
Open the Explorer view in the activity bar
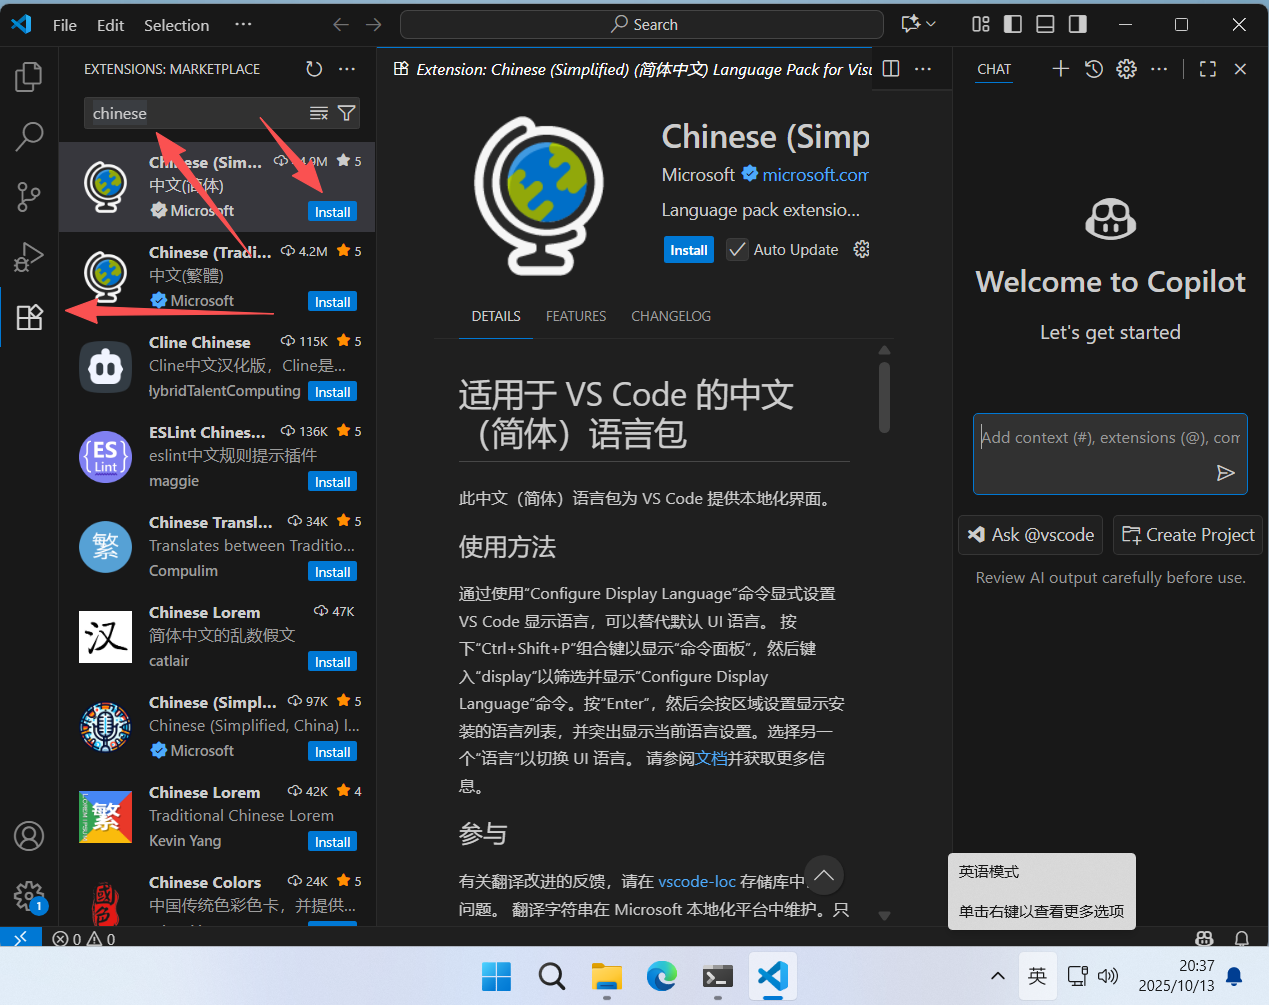(x=29, y=76)
